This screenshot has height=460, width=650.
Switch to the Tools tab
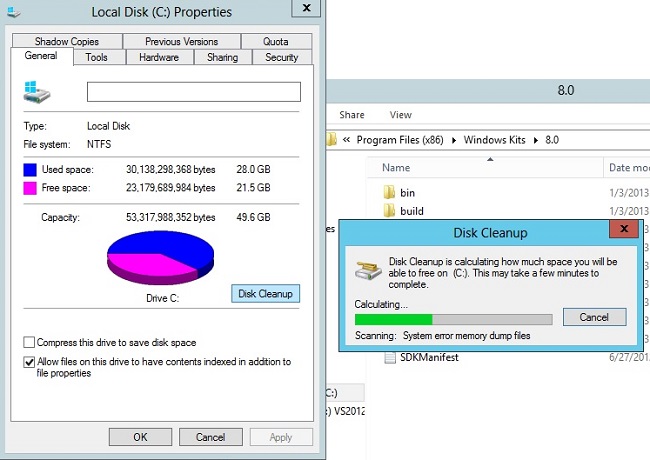tap(96, 57)
